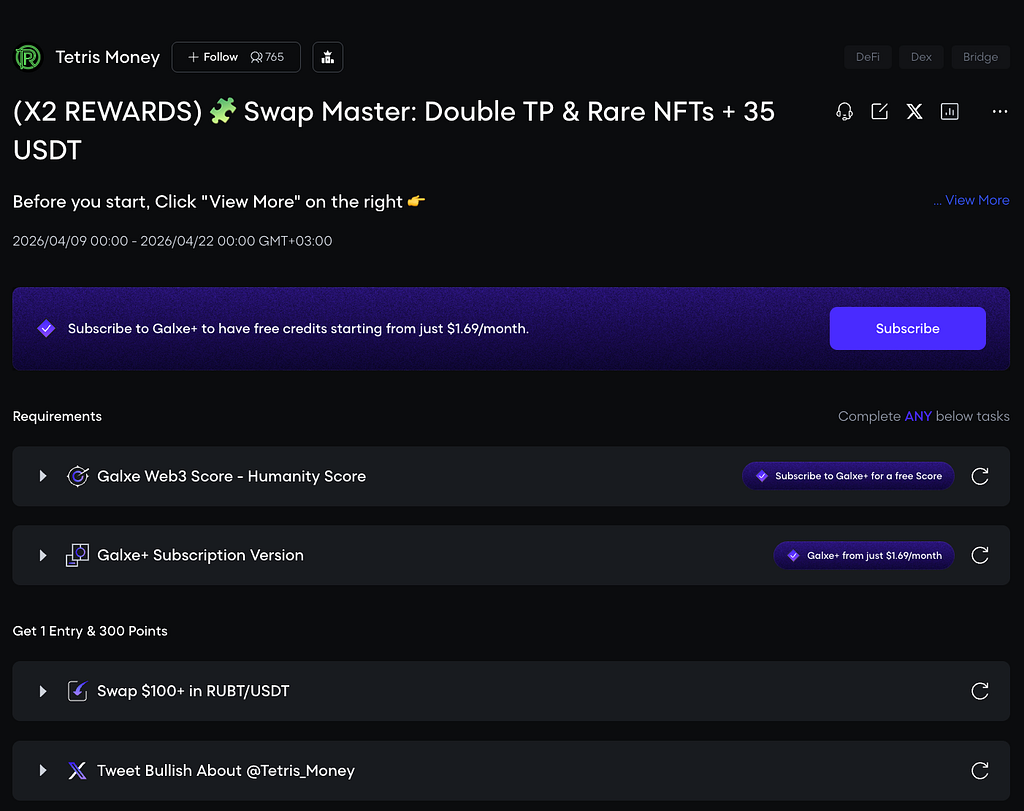Expand the Swap $100+ in RUBT/USDT row

(43, 691)
